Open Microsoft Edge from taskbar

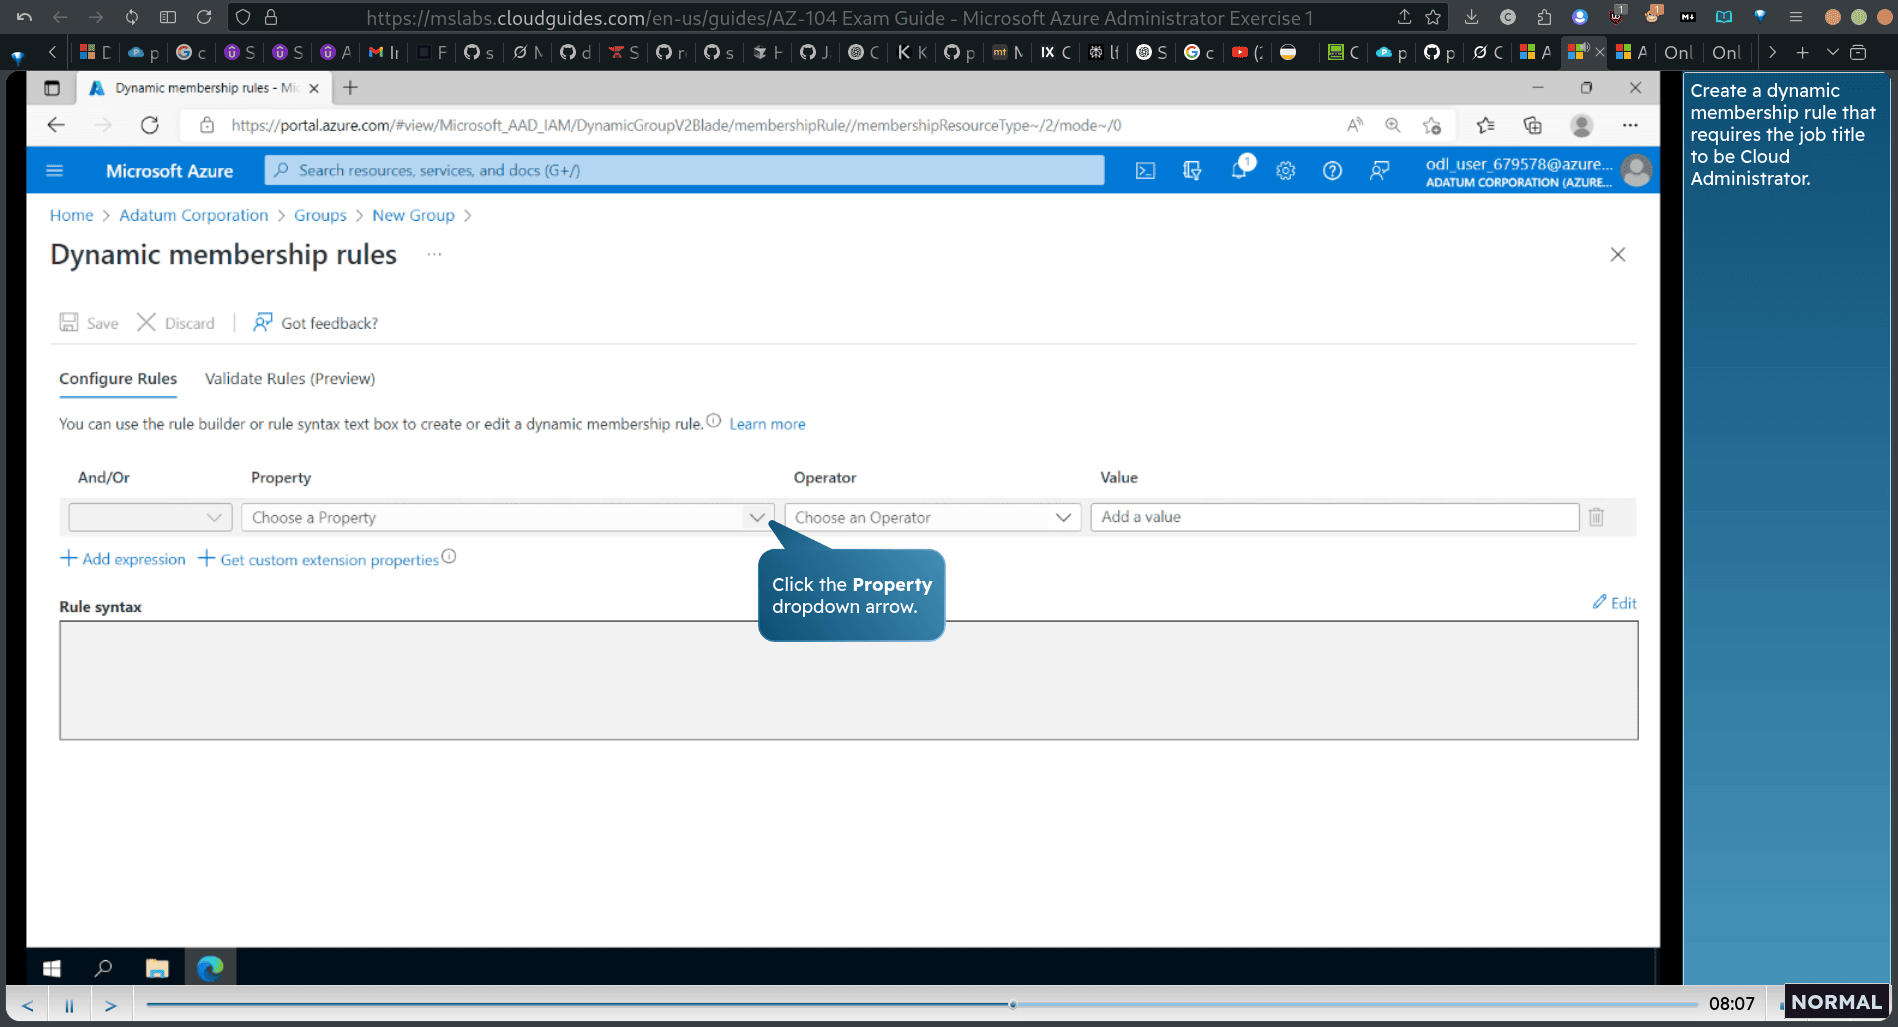[x=210, y=968]
